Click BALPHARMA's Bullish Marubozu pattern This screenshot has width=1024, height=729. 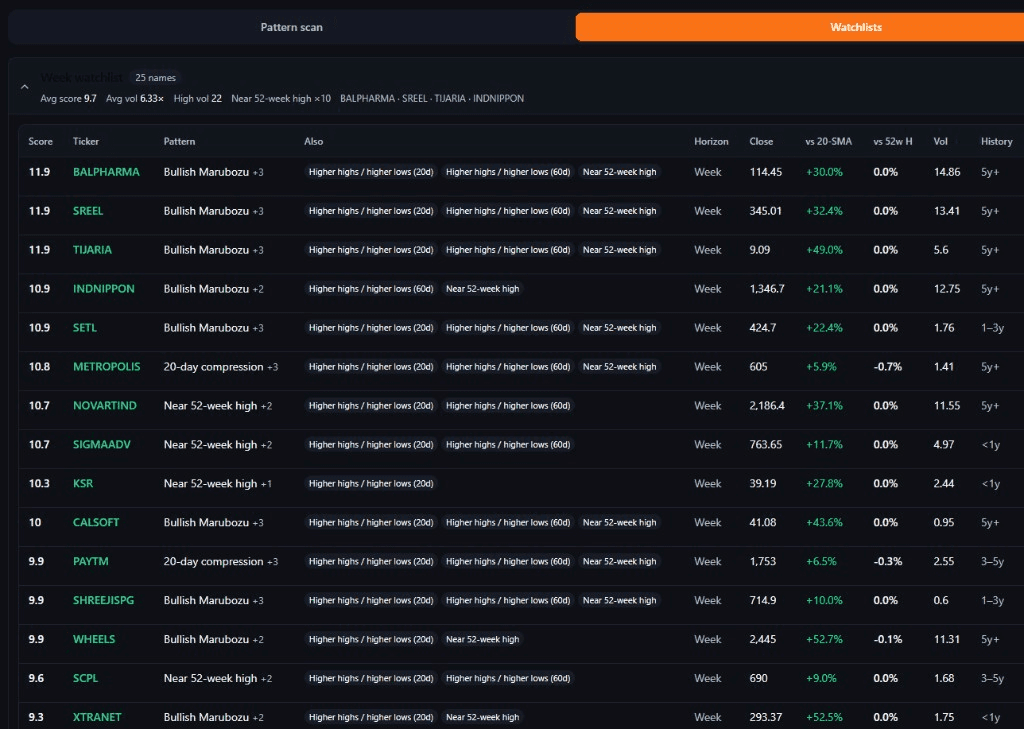pyautogui.click(x=206, y=172)
